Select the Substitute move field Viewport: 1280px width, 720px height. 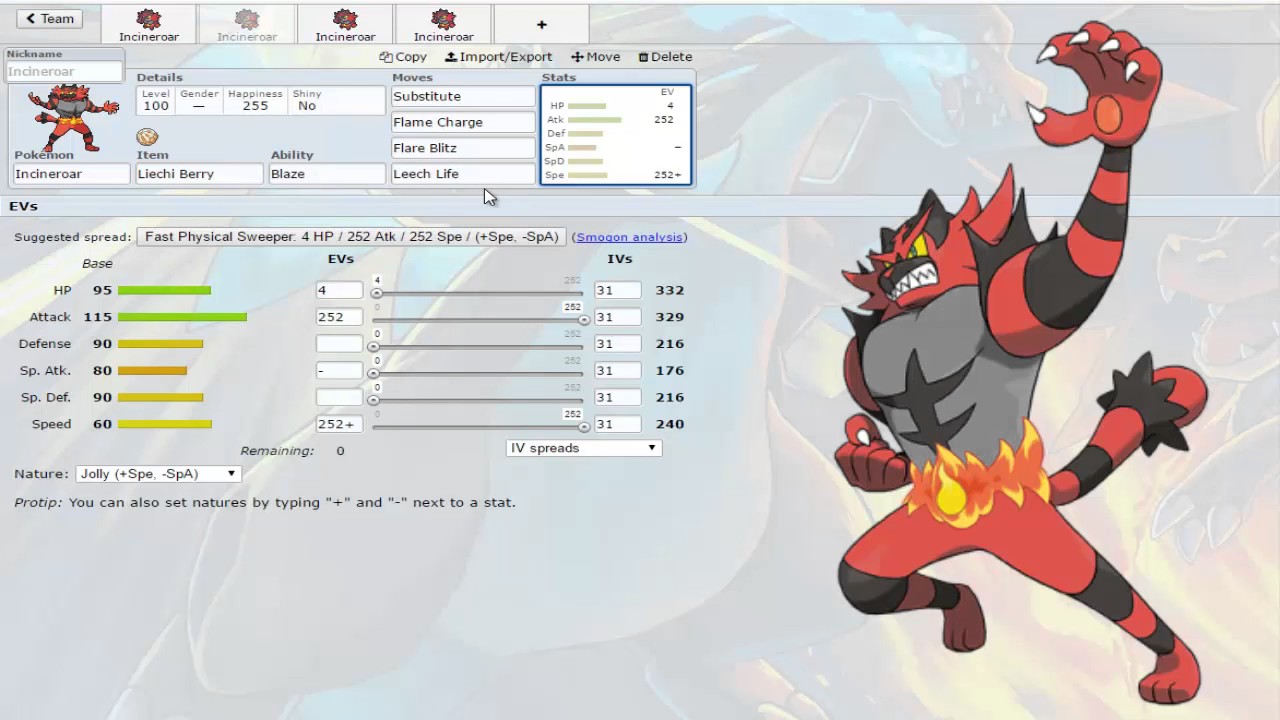(x=463, y=97)
